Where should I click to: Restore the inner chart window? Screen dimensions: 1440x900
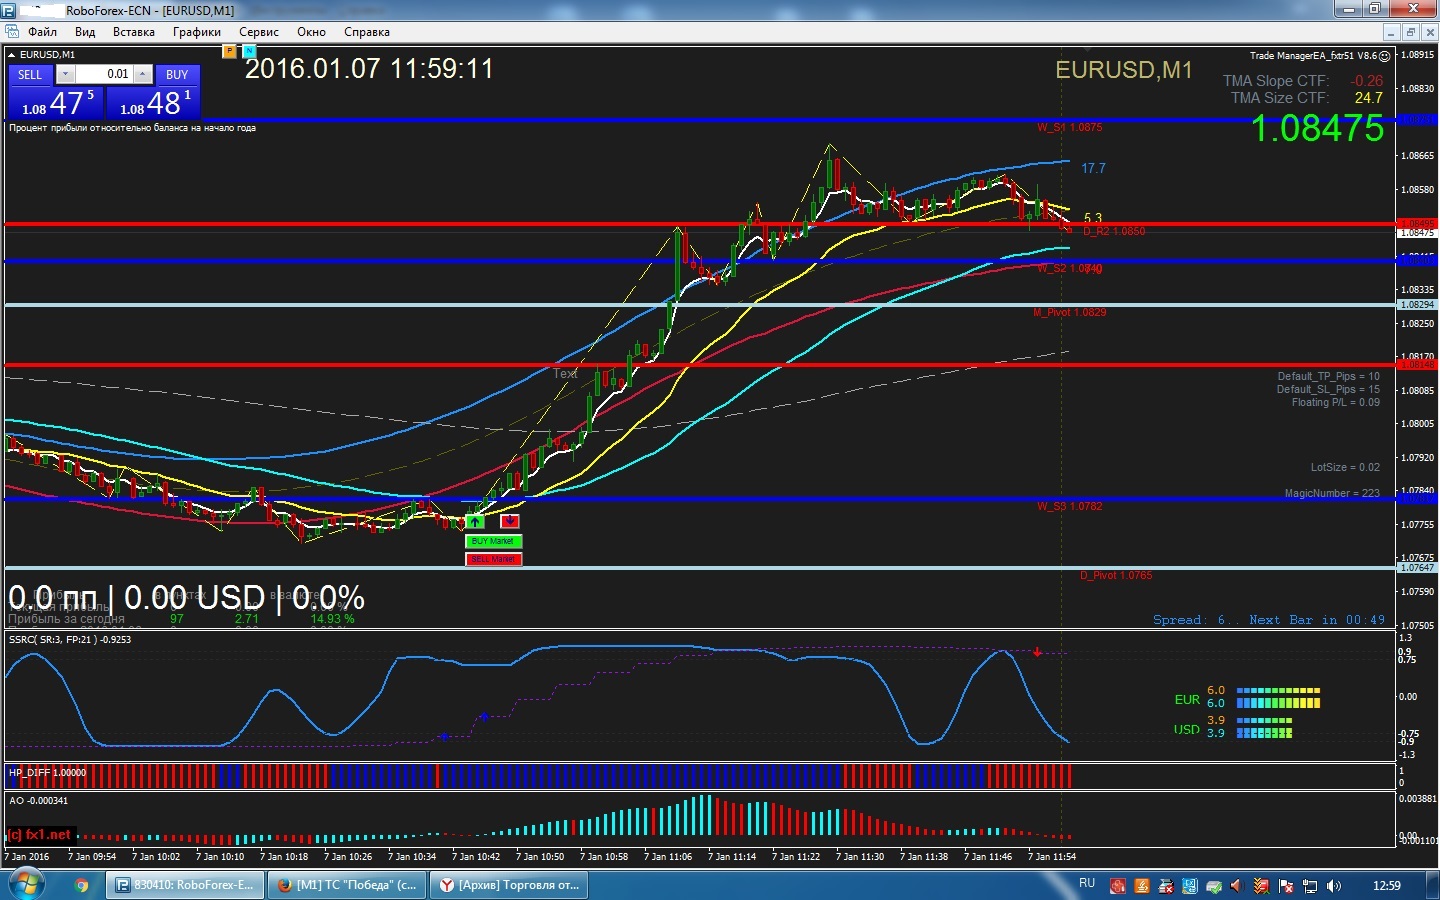pos(1410,32)
